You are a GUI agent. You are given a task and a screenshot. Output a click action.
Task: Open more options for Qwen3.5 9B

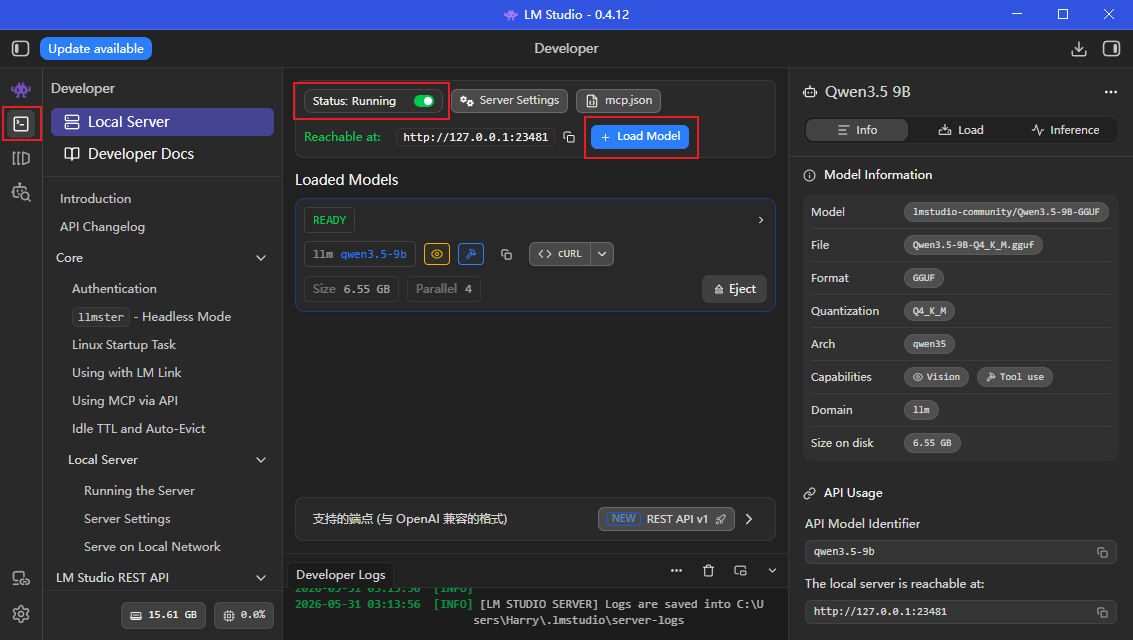(x=1111, y=92)
